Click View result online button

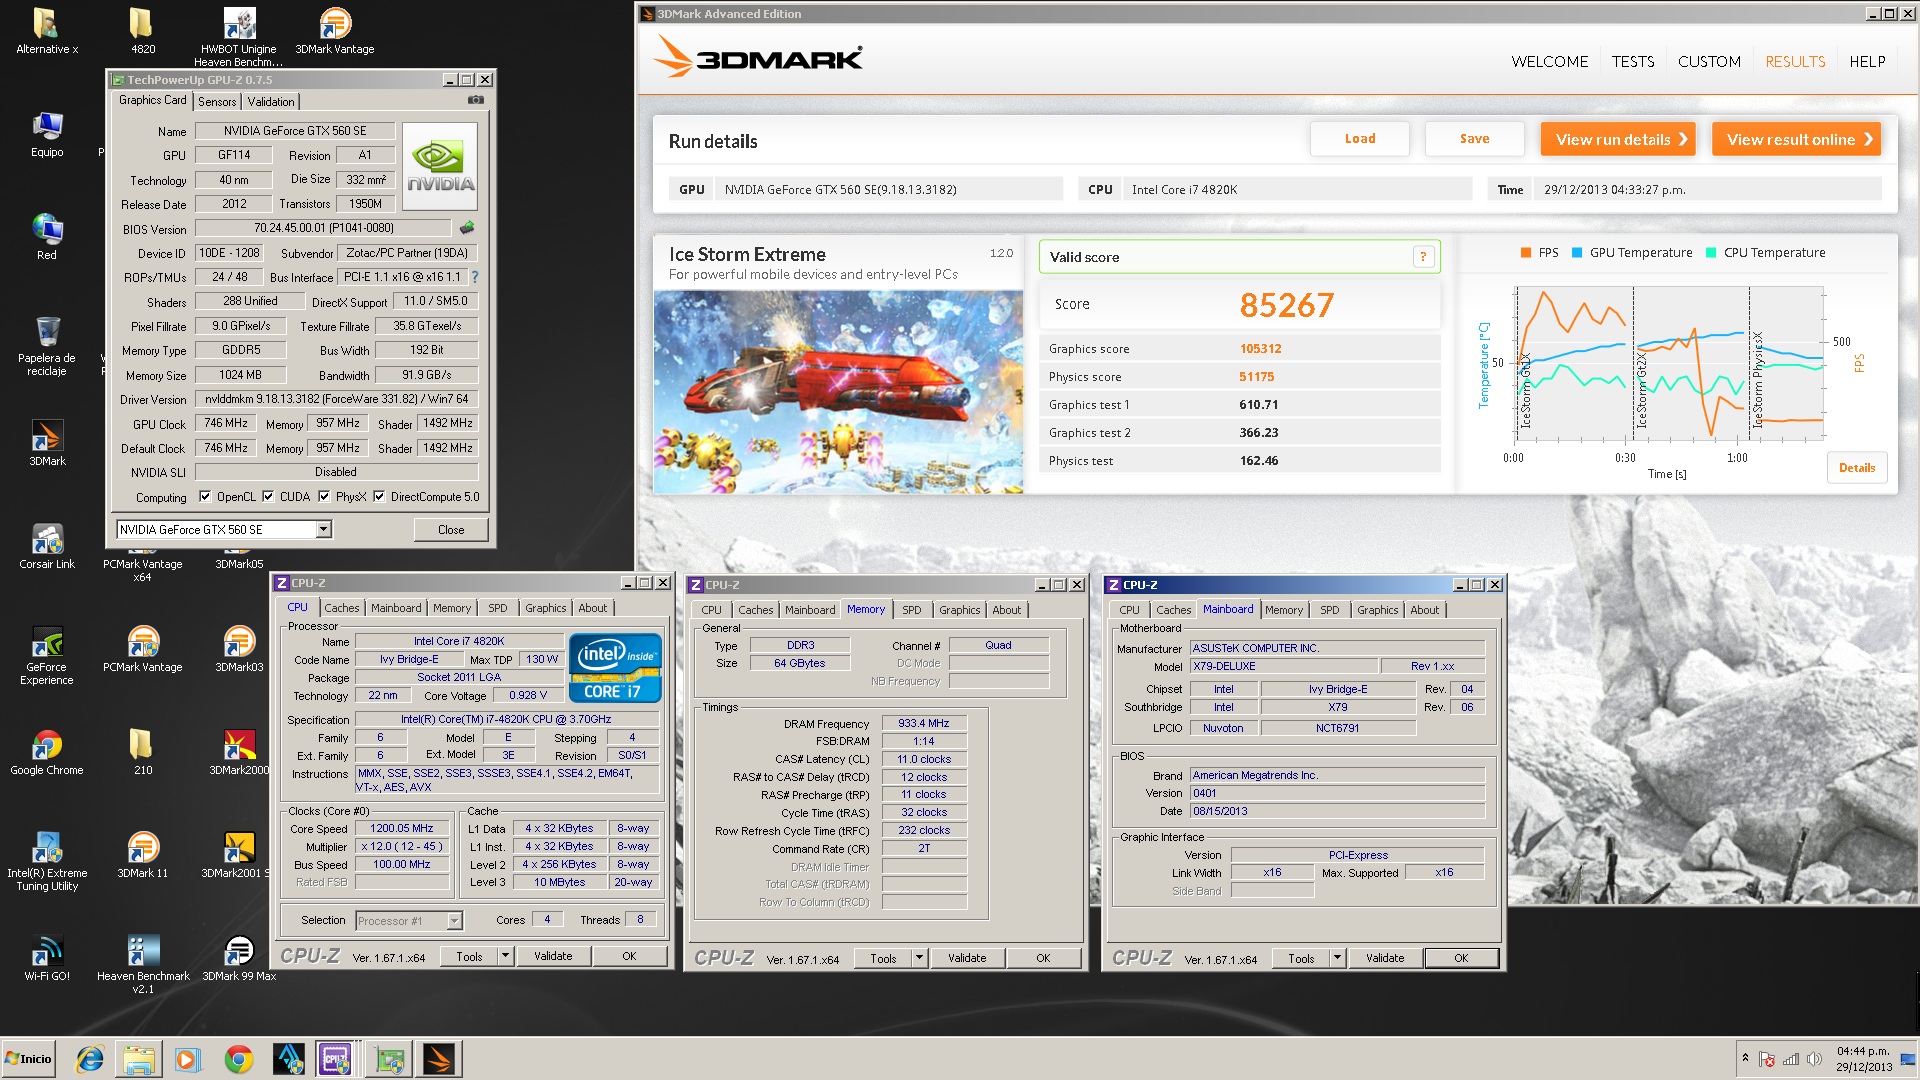click(1796, 139)
